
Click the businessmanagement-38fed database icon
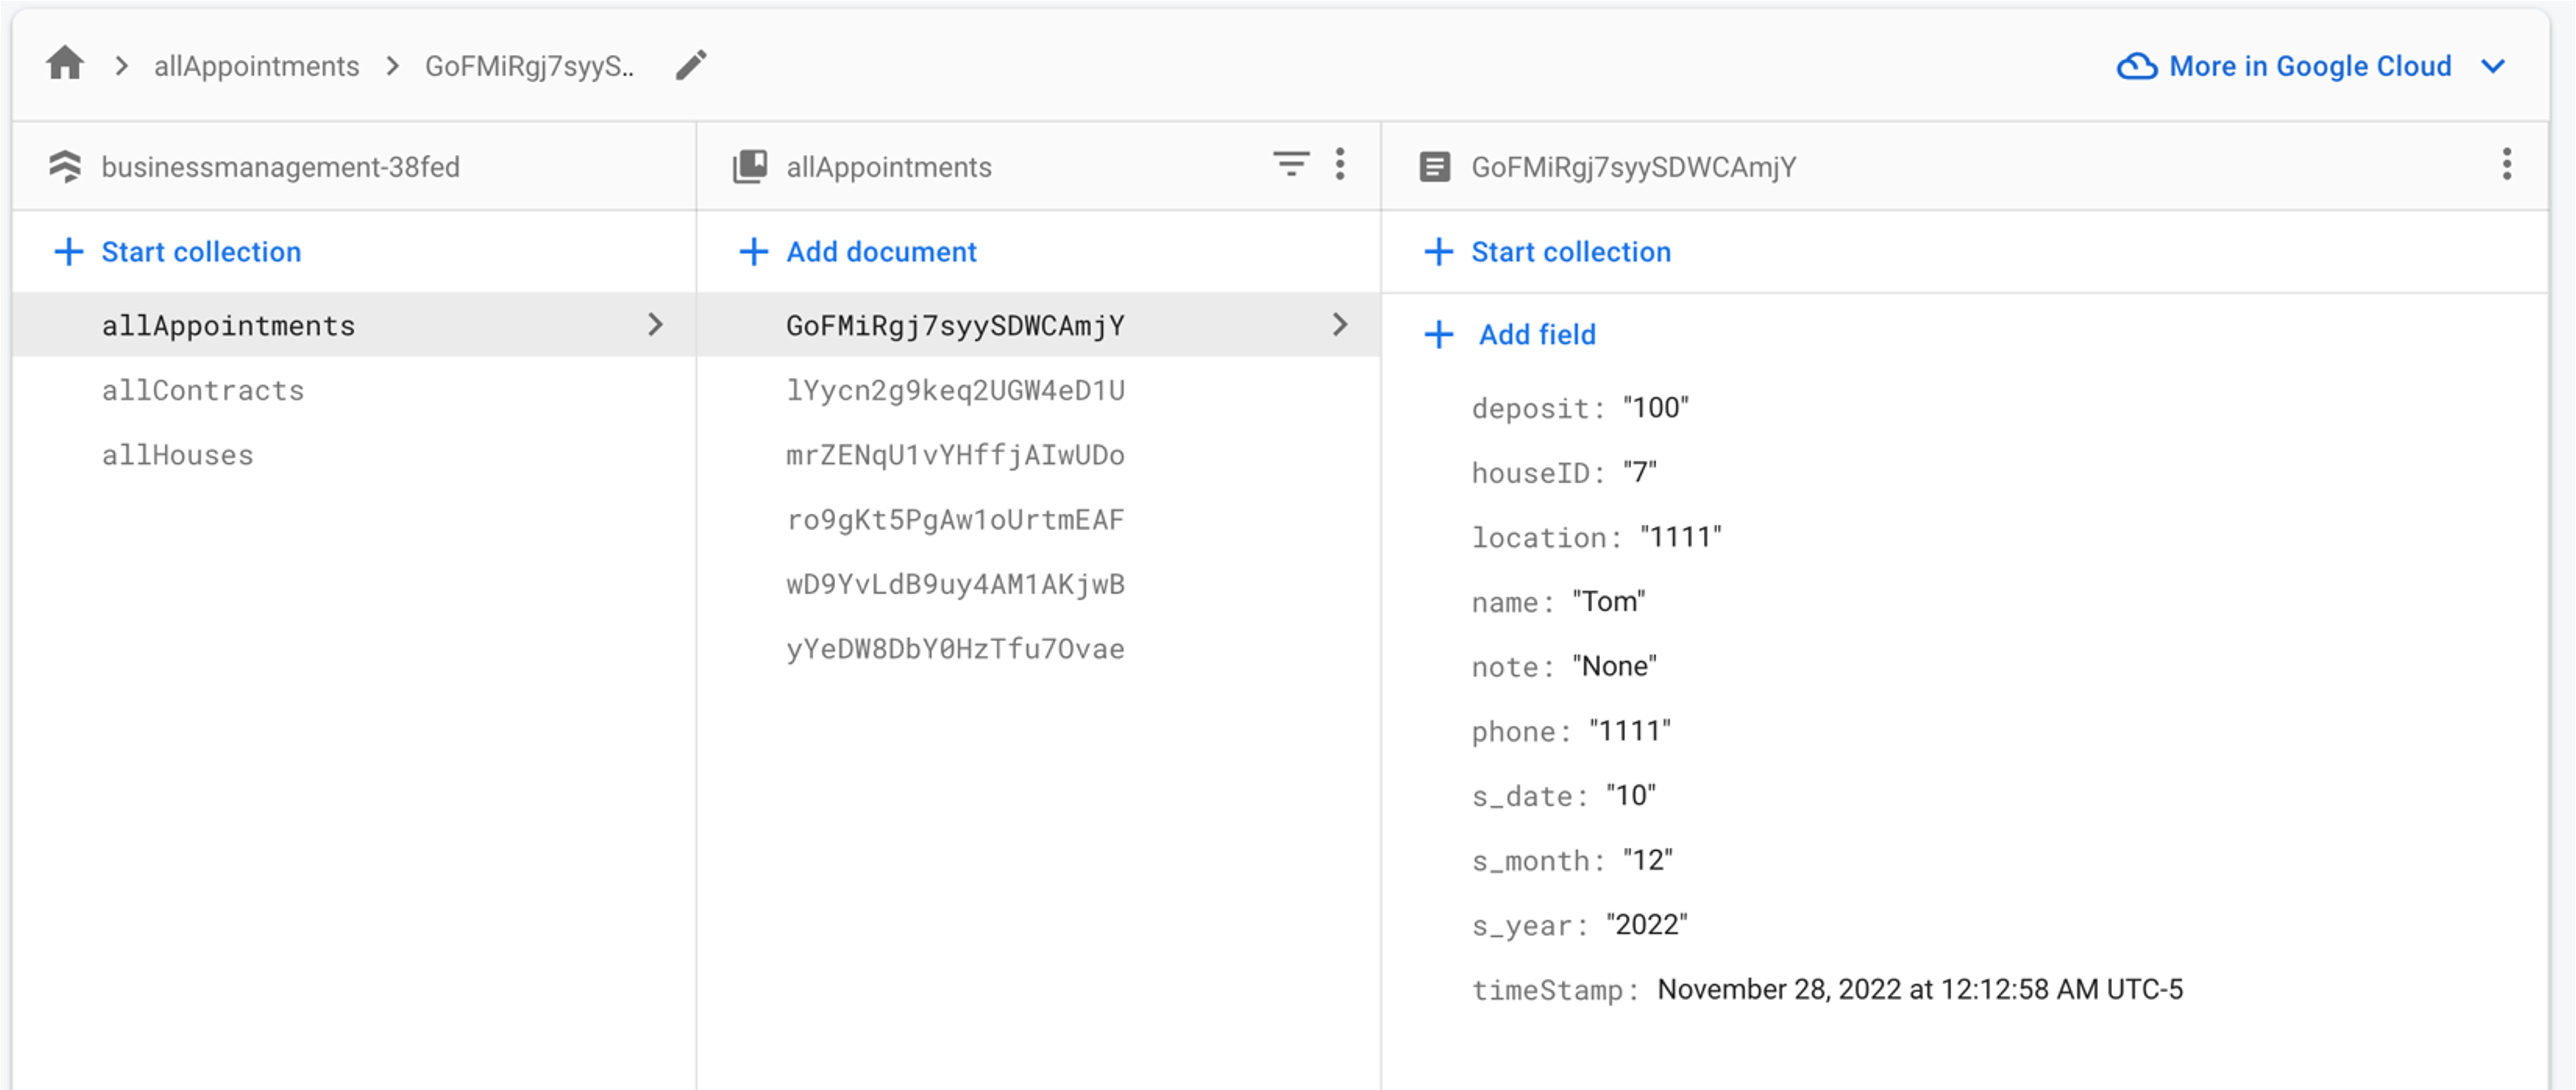[x=65, y=166]
